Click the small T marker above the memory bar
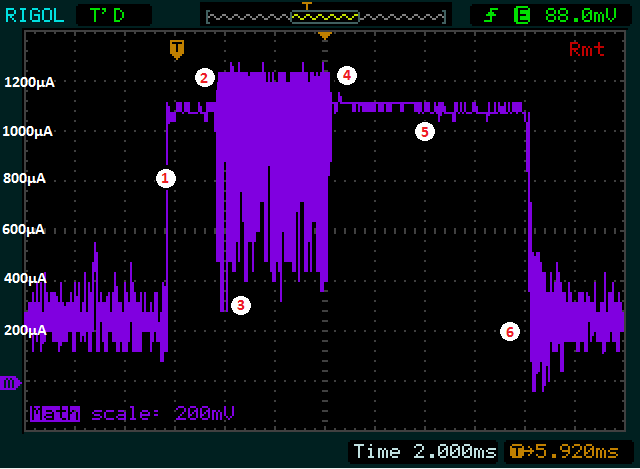Viewport: 640px width, 469px height. click(307, 6)
